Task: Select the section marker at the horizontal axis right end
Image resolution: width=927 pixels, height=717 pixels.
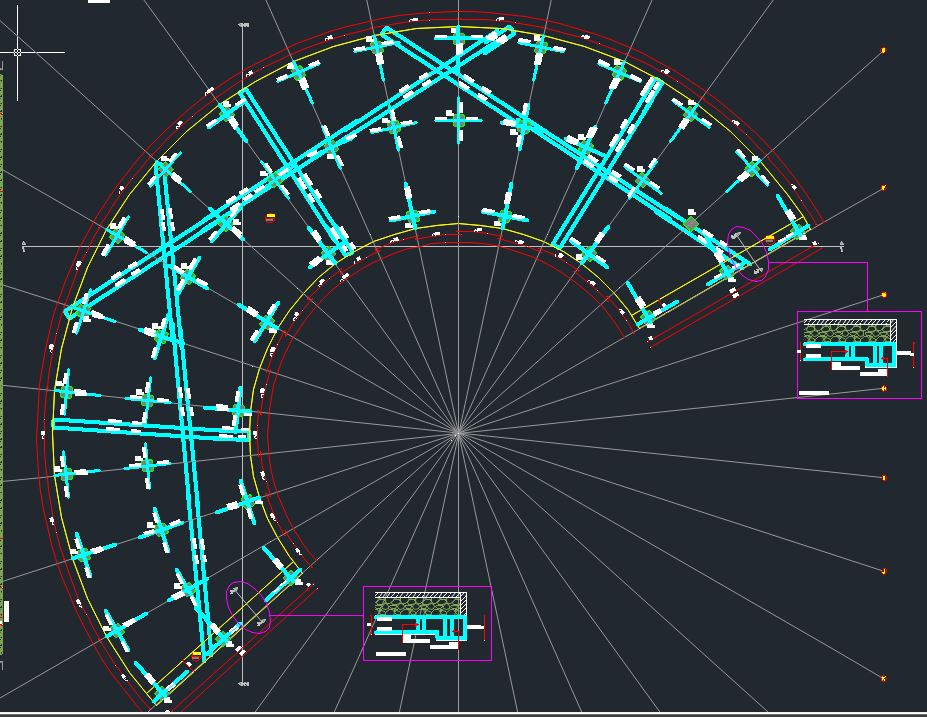Action: 841,245
